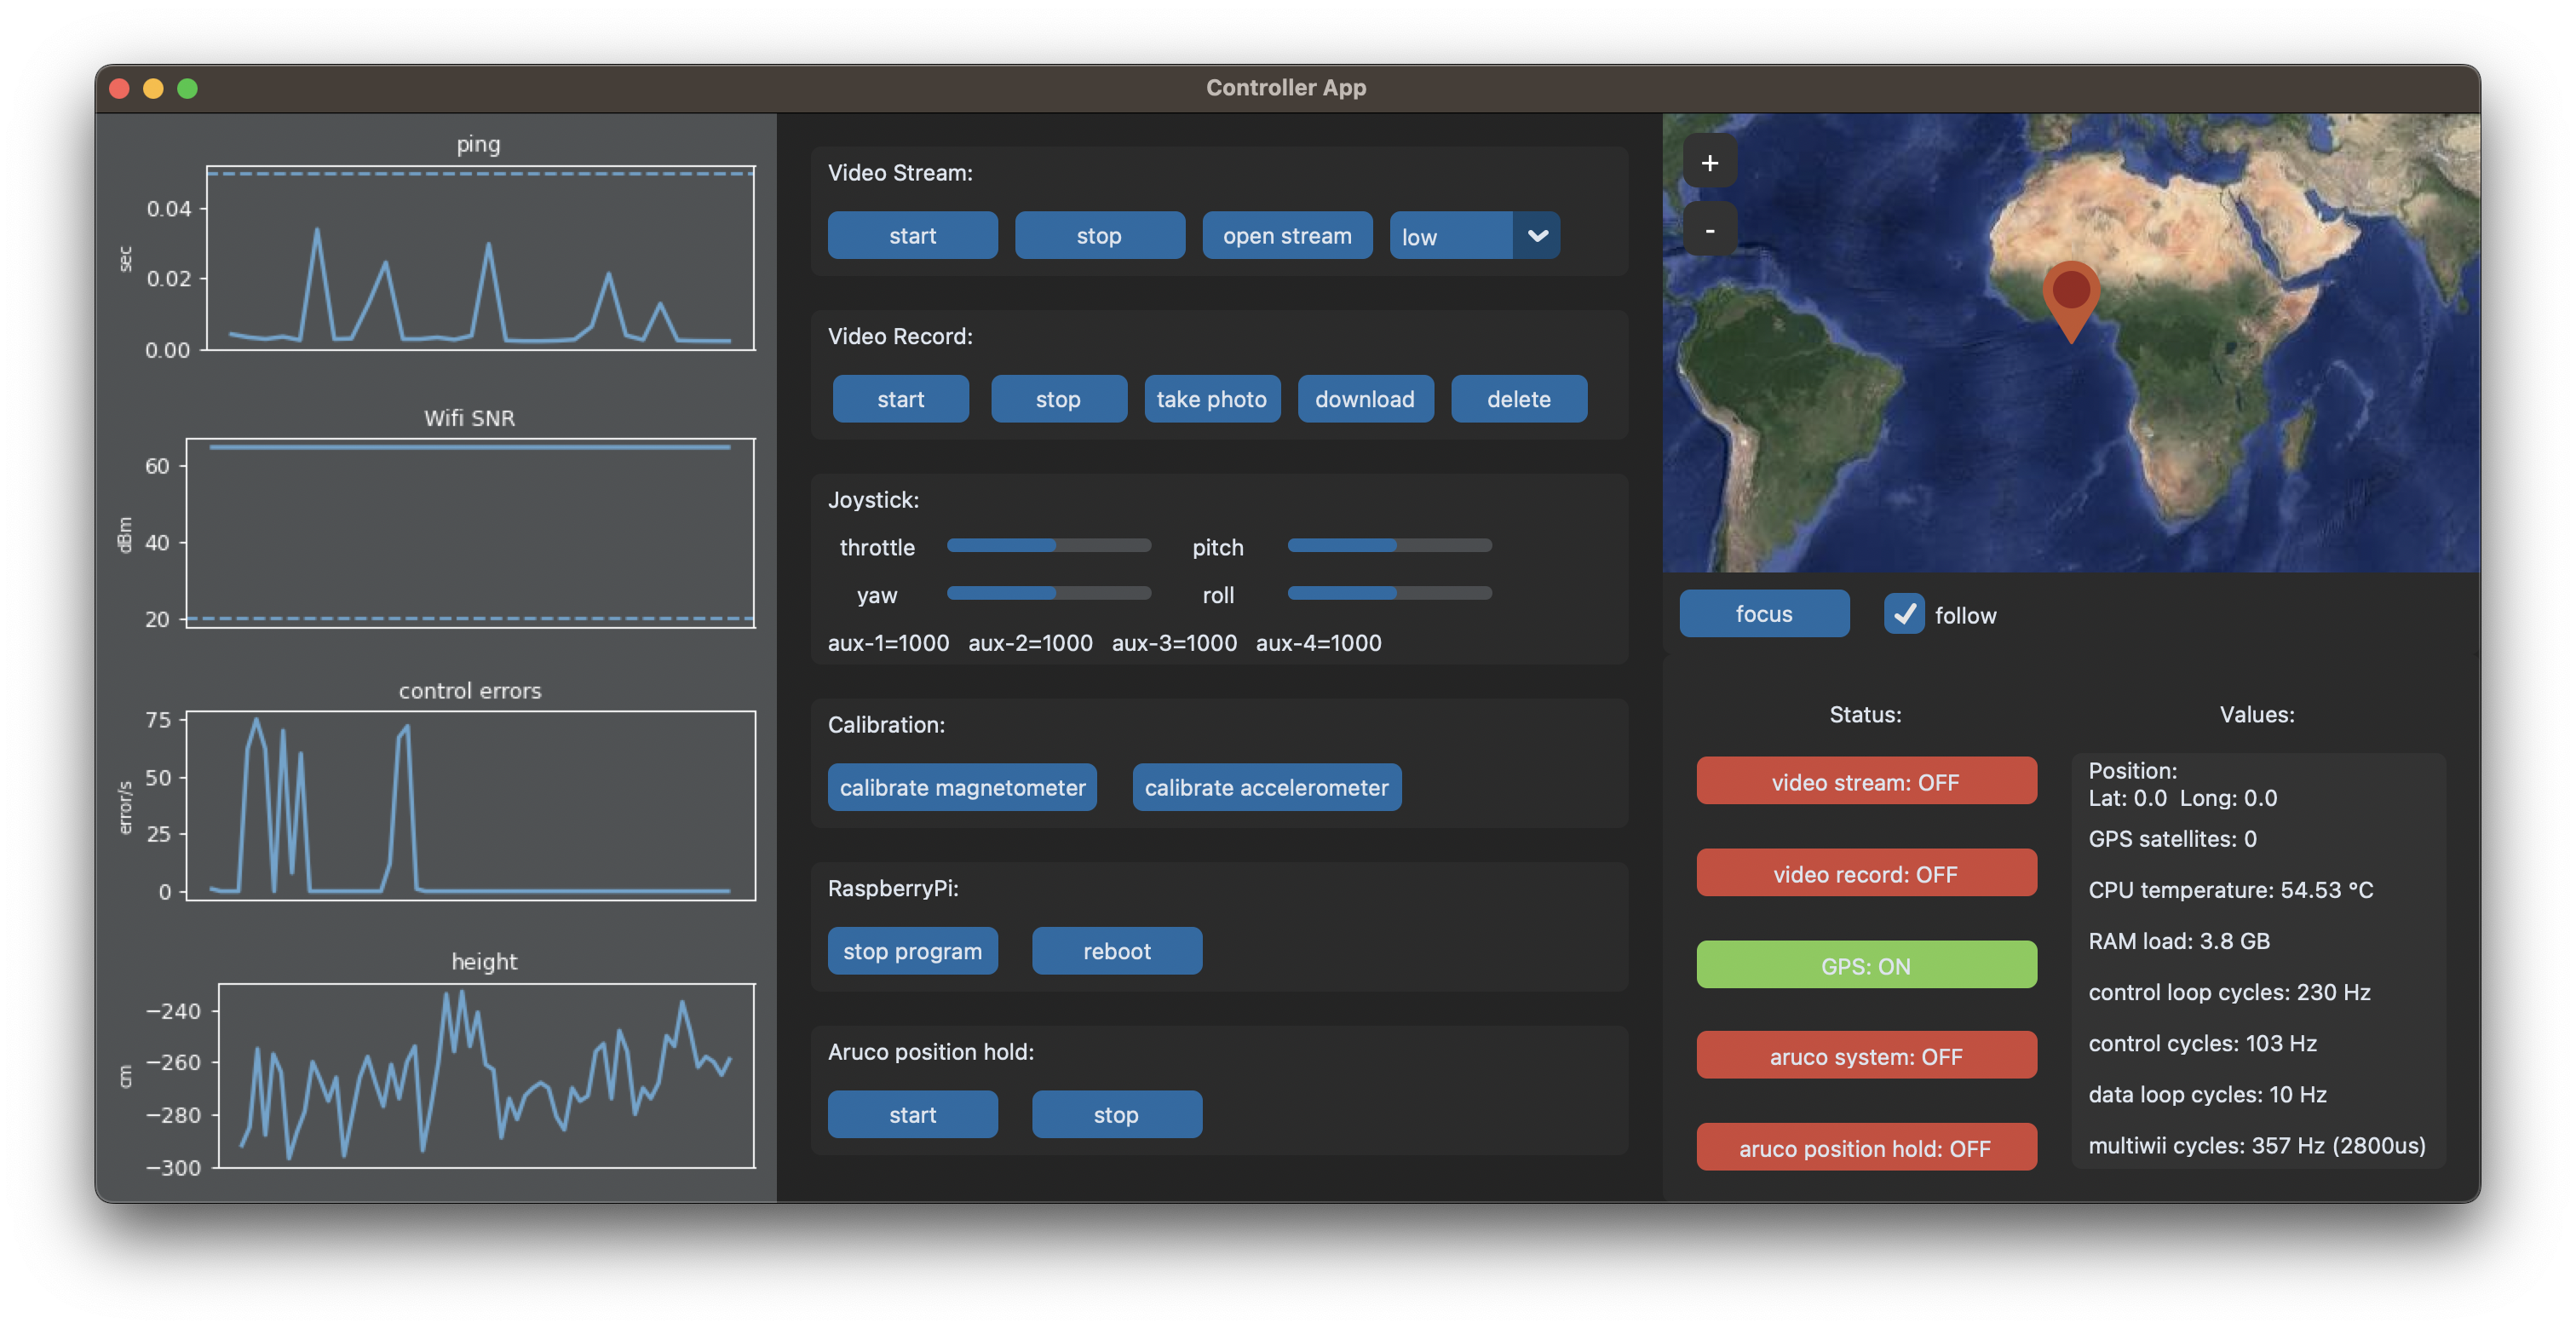Click the map zoom out minus icon
The height and width of the screenshot is (1329, 2576).
(x=1709, y=230)
